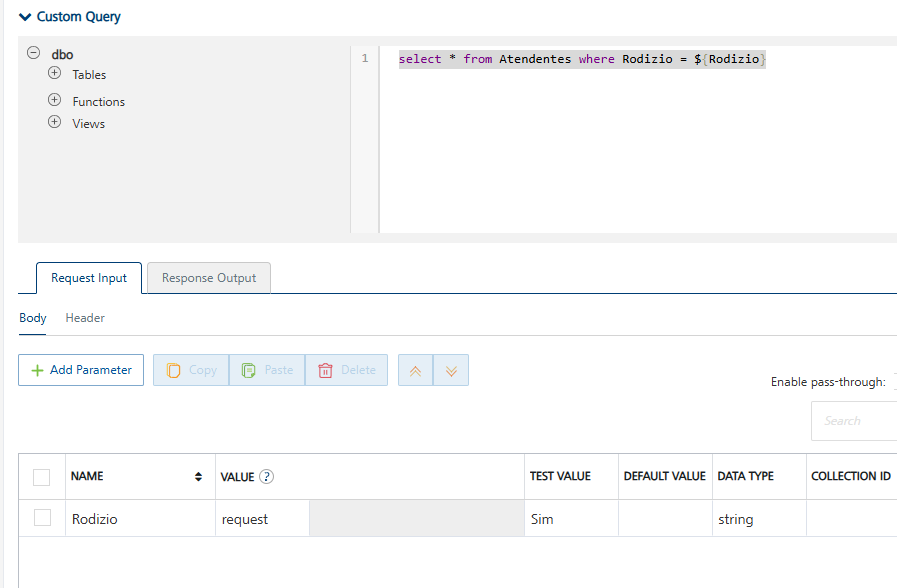Image resolution: width=897 pixels, height=588 pixels.
Task: Click the Add Parameter button
Action: (x=81, y=370)
